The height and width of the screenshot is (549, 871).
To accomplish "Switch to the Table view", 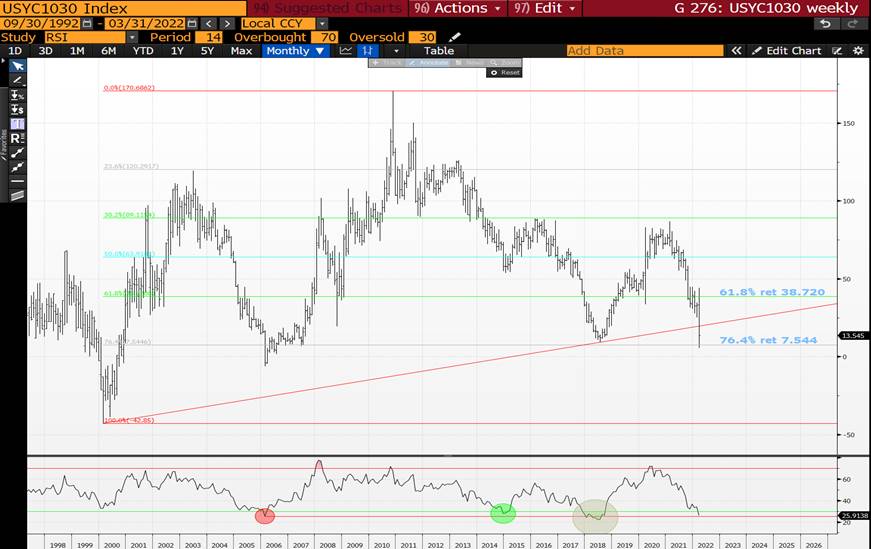I will (438, 50).
